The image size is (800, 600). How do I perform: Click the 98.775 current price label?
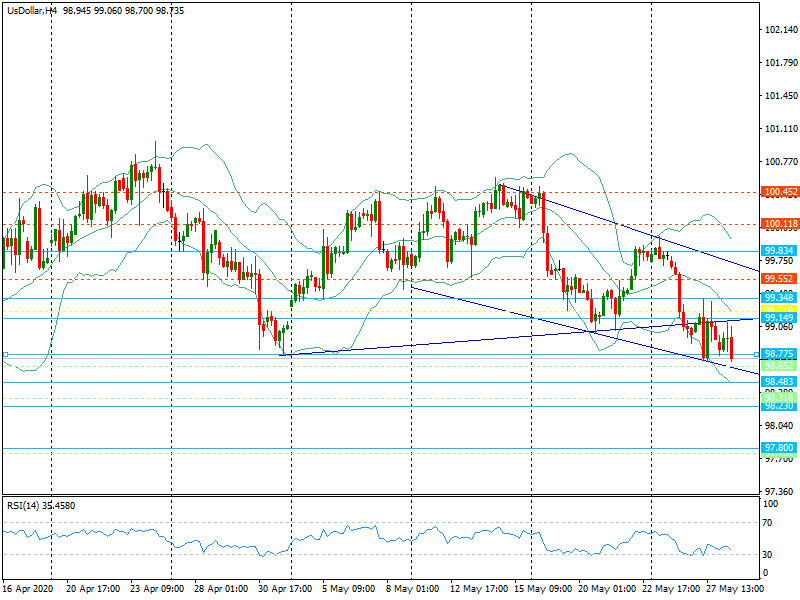(779, 354)
